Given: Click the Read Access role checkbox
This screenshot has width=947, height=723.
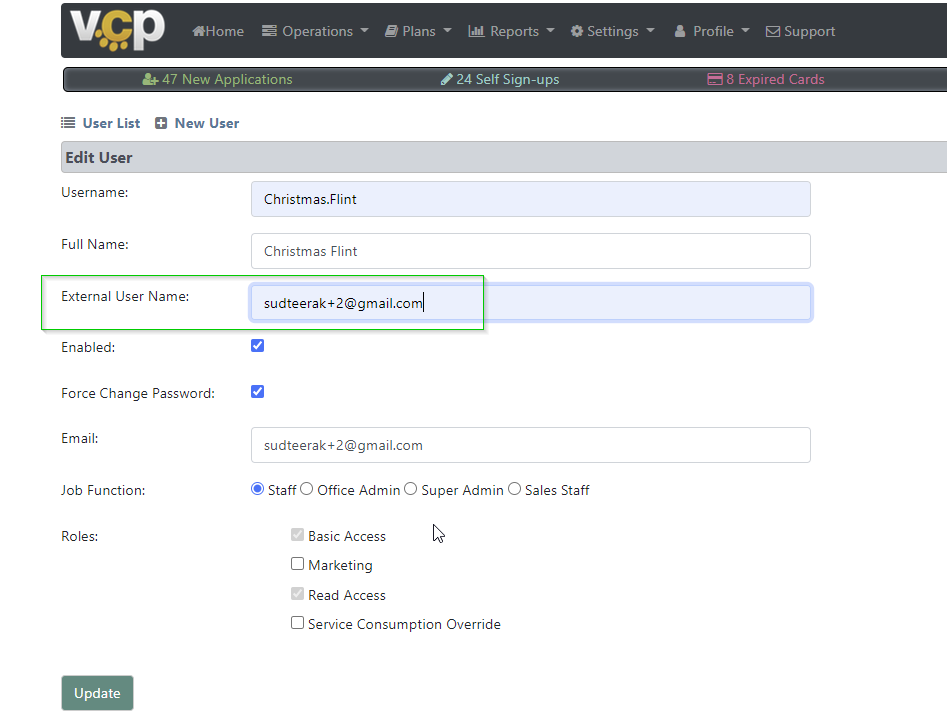Looking at the screenshot, I should click(x=297, y=594).
